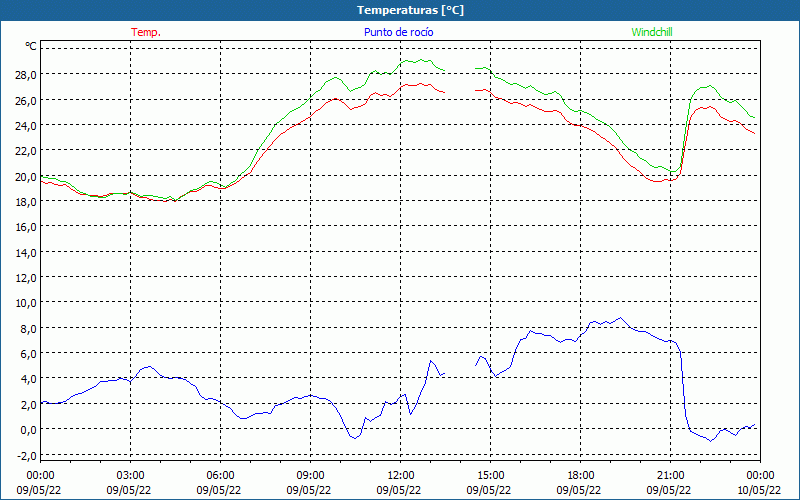Click the "18:00" time axis label
This screenshot has height=500, width=800.
click(581, 476)
